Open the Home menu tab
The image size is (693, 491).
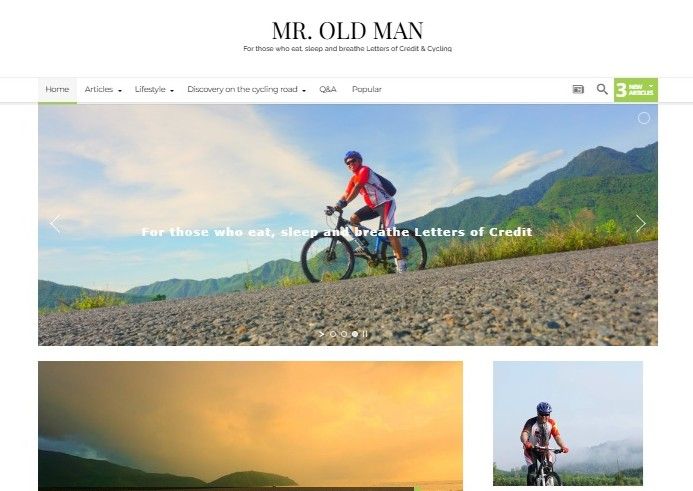click(x=57, y=90)
